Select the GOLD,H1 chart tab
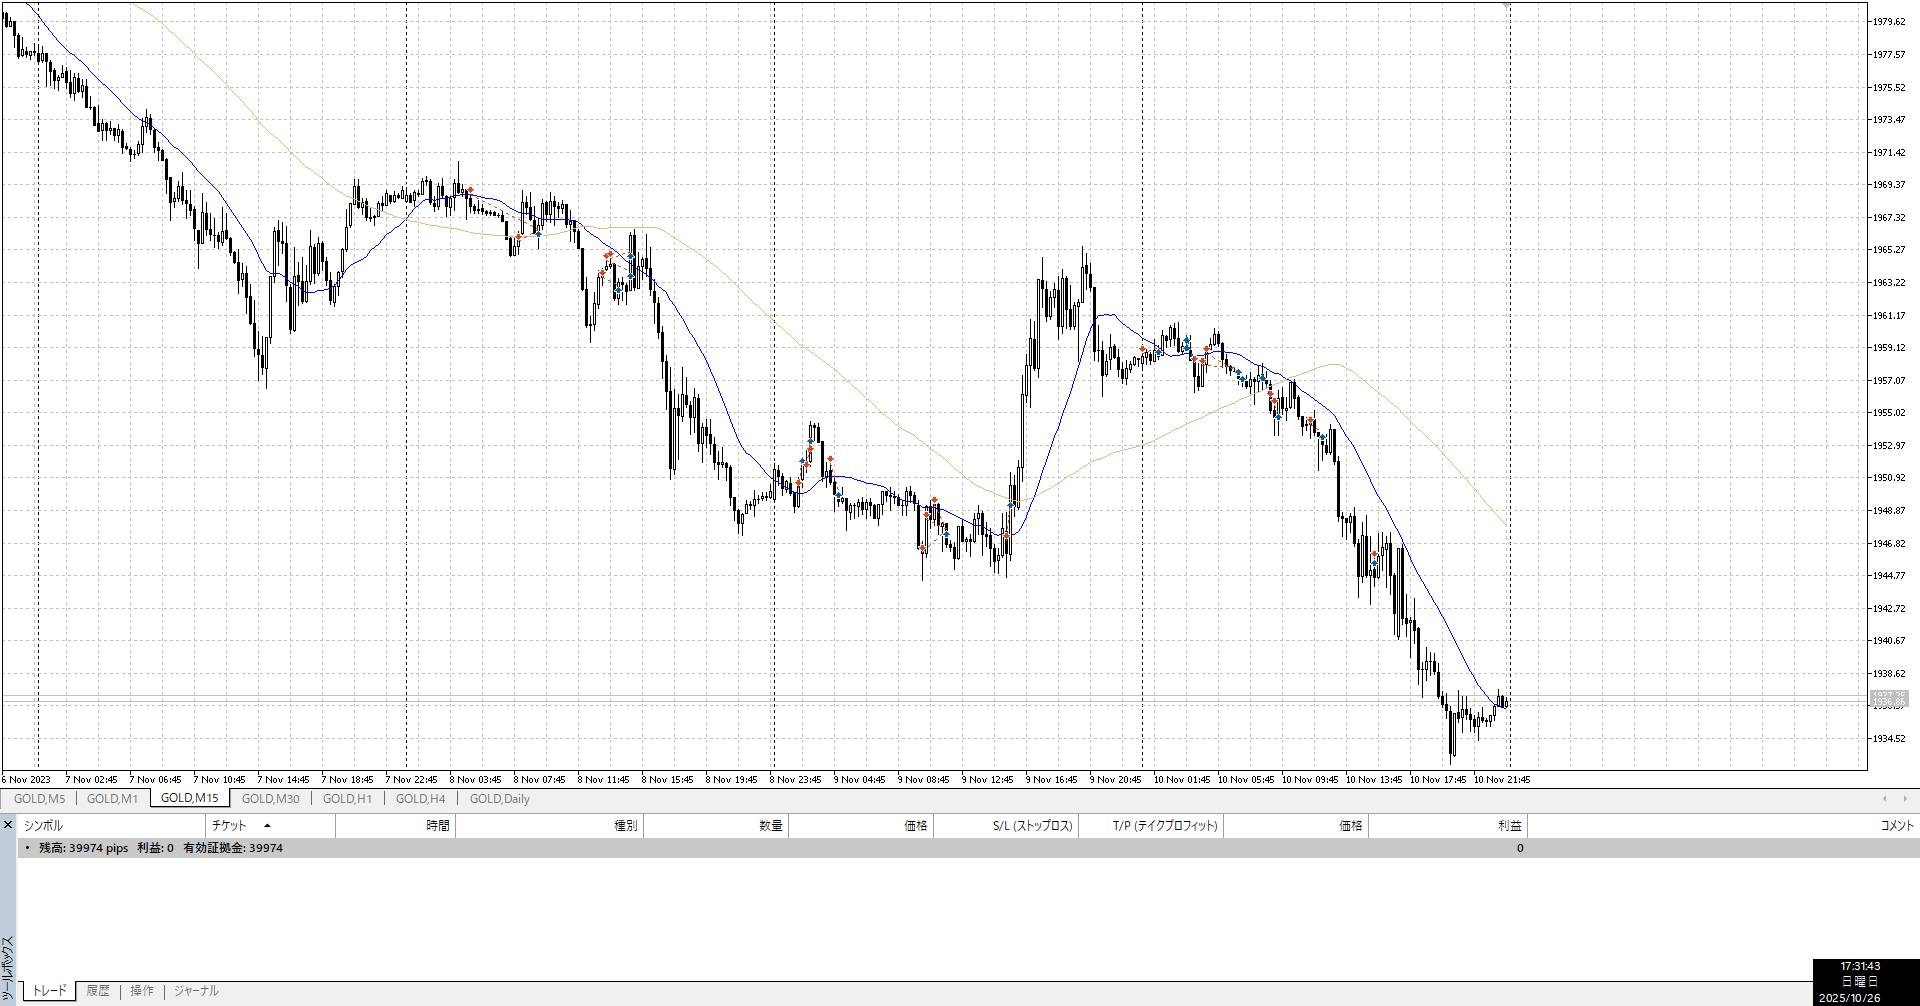The image size is (1920, 1006). point(347,798)
